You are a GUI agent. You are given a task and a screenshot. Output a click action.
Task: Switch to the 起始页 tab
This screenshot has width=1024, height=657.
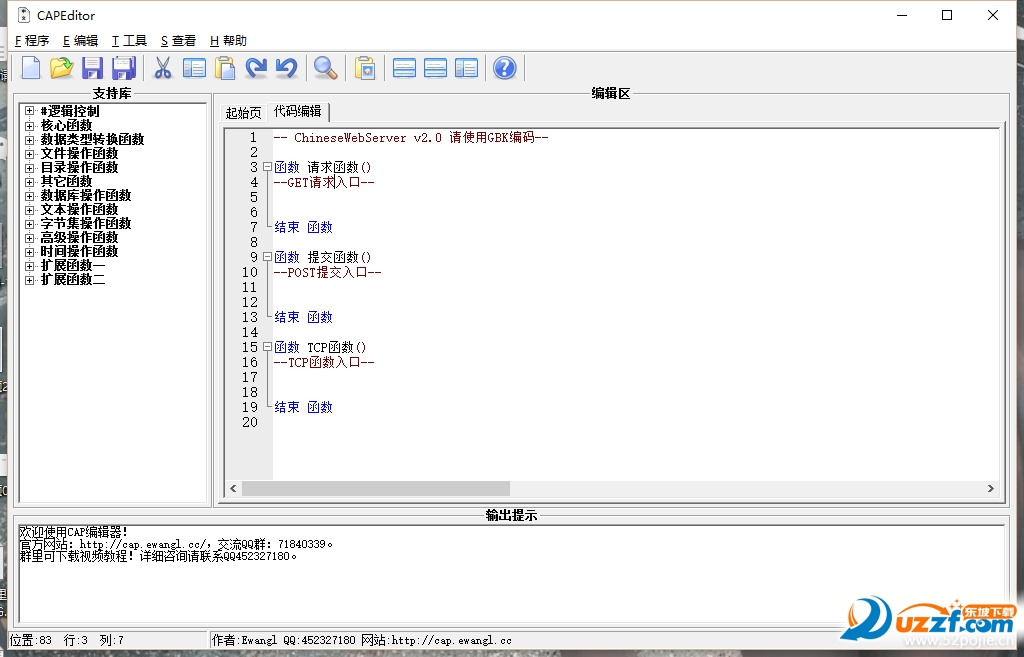click(x=244, y=113)
